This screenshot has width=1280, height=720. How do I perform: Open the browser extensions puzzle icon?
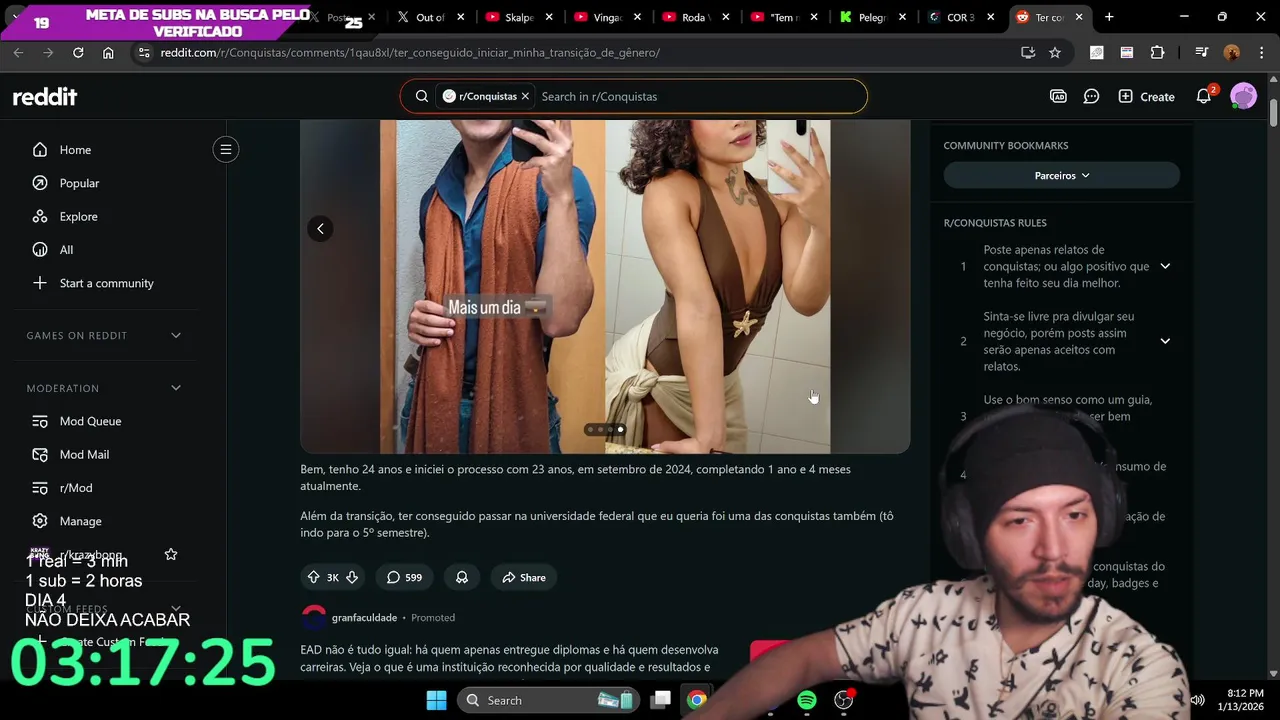pyautogui.click(x=1158, y=53)
